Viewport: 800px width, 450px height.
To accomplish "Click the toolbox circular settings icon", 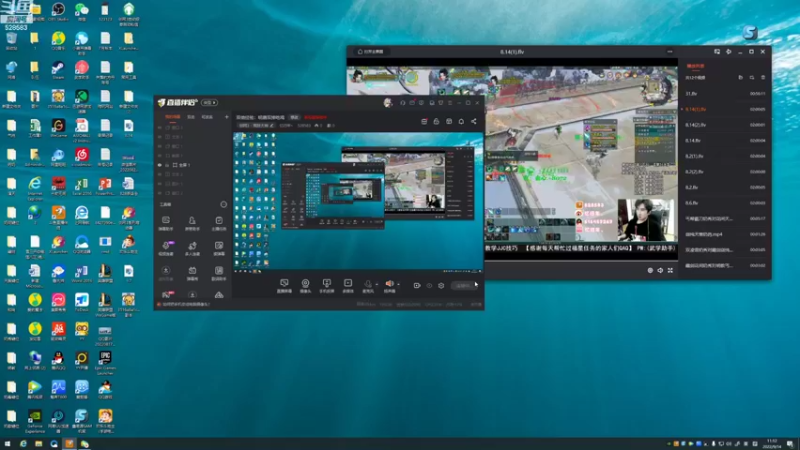I will (223, 204).
